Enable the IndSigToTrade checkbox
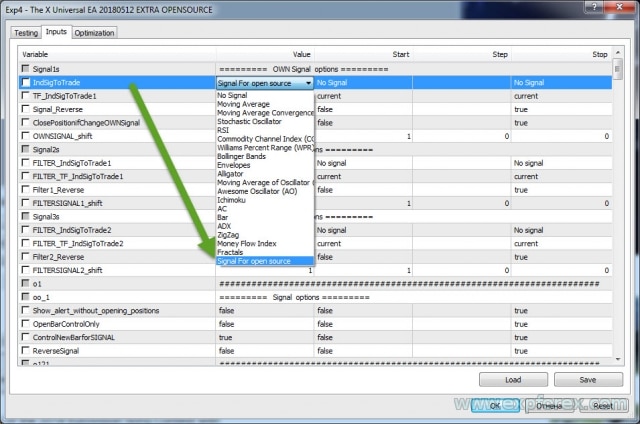 tap(25, 82)
